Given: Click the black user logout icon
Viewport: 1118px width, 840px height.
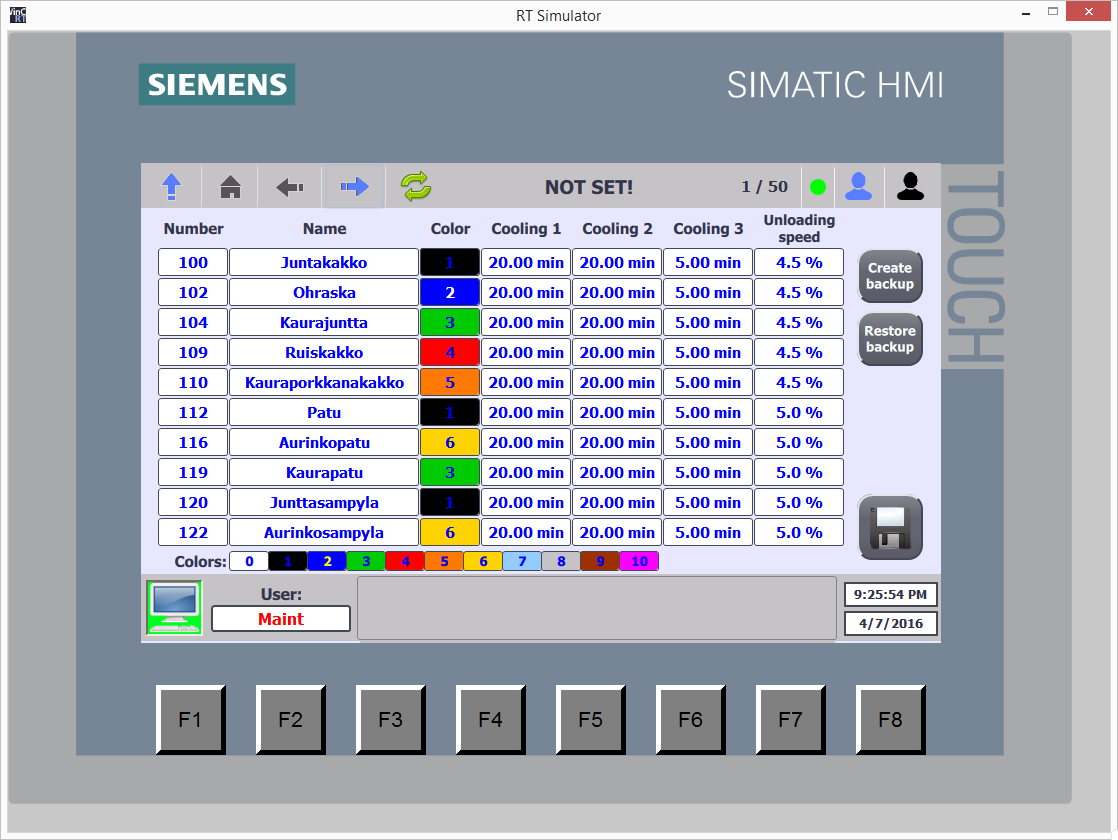Looking at the screenshot, I should pyautogui.click(x=910, y=186).
